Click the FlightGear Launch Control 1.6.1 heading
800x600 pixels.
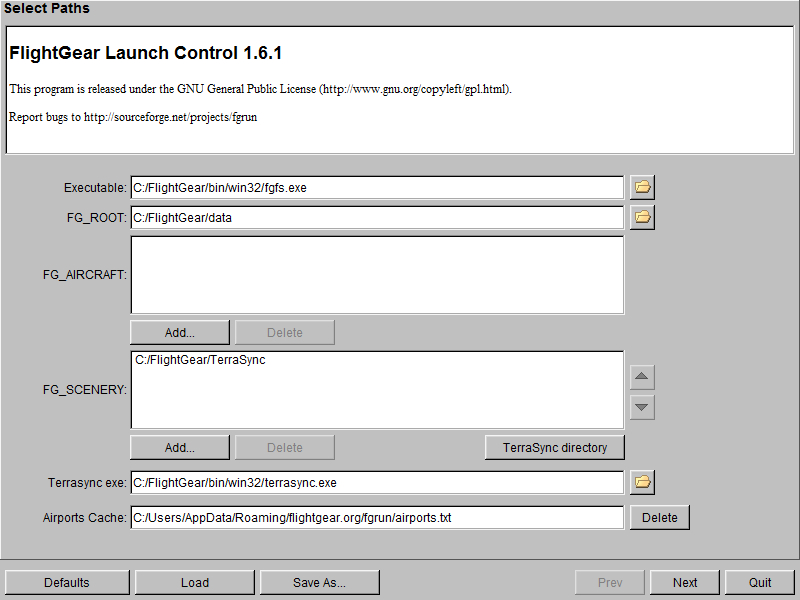coord(145,53)
